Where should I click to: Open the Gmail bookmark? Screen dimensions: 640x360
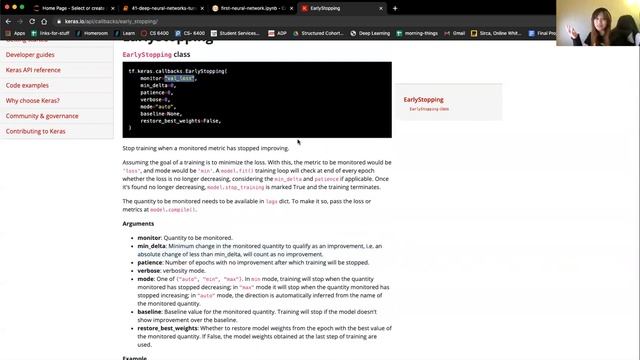454,33
